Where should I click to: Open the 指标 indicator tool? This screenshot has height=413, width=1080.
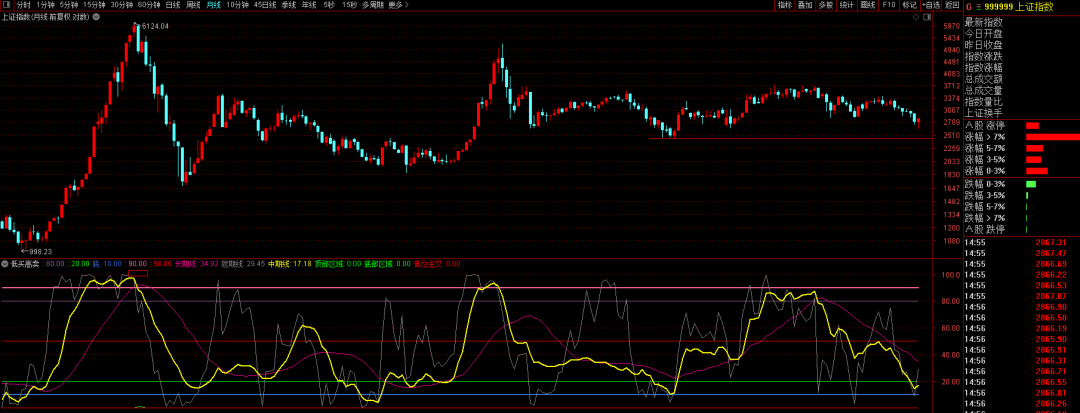point(785,5)
